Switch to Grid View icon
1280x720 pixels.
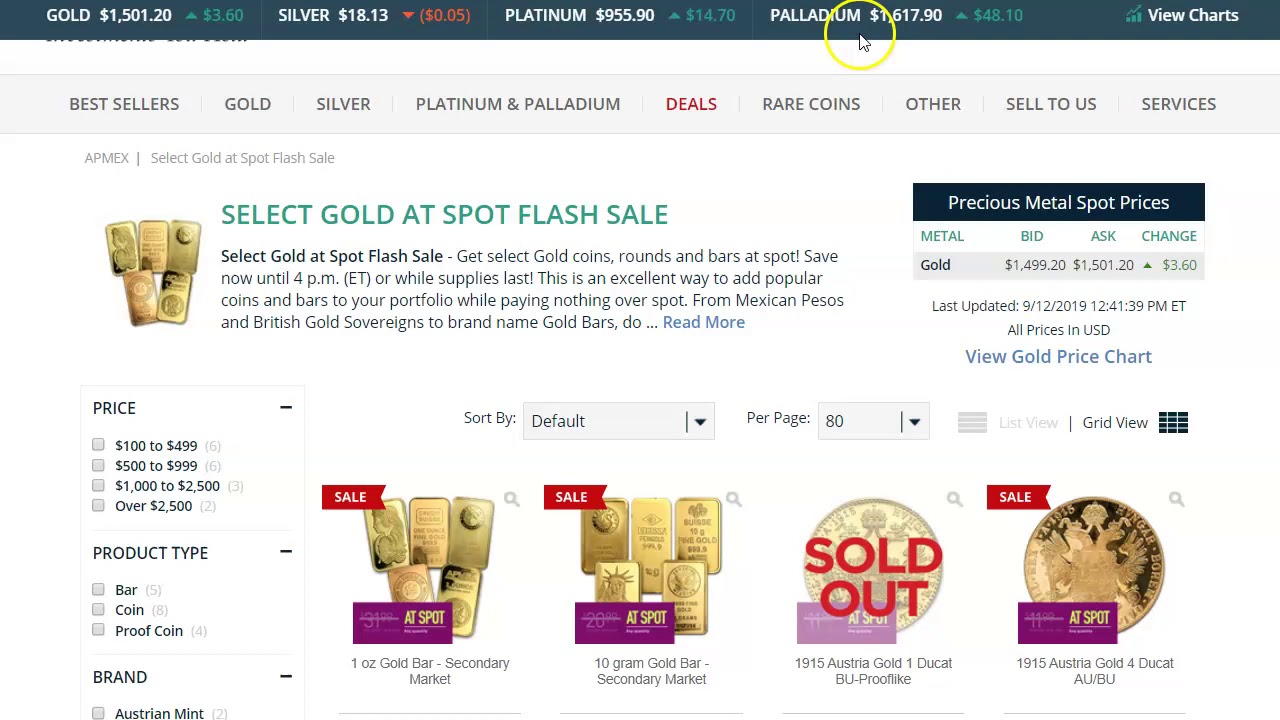pyautogui.click(x=1173, y=422)
